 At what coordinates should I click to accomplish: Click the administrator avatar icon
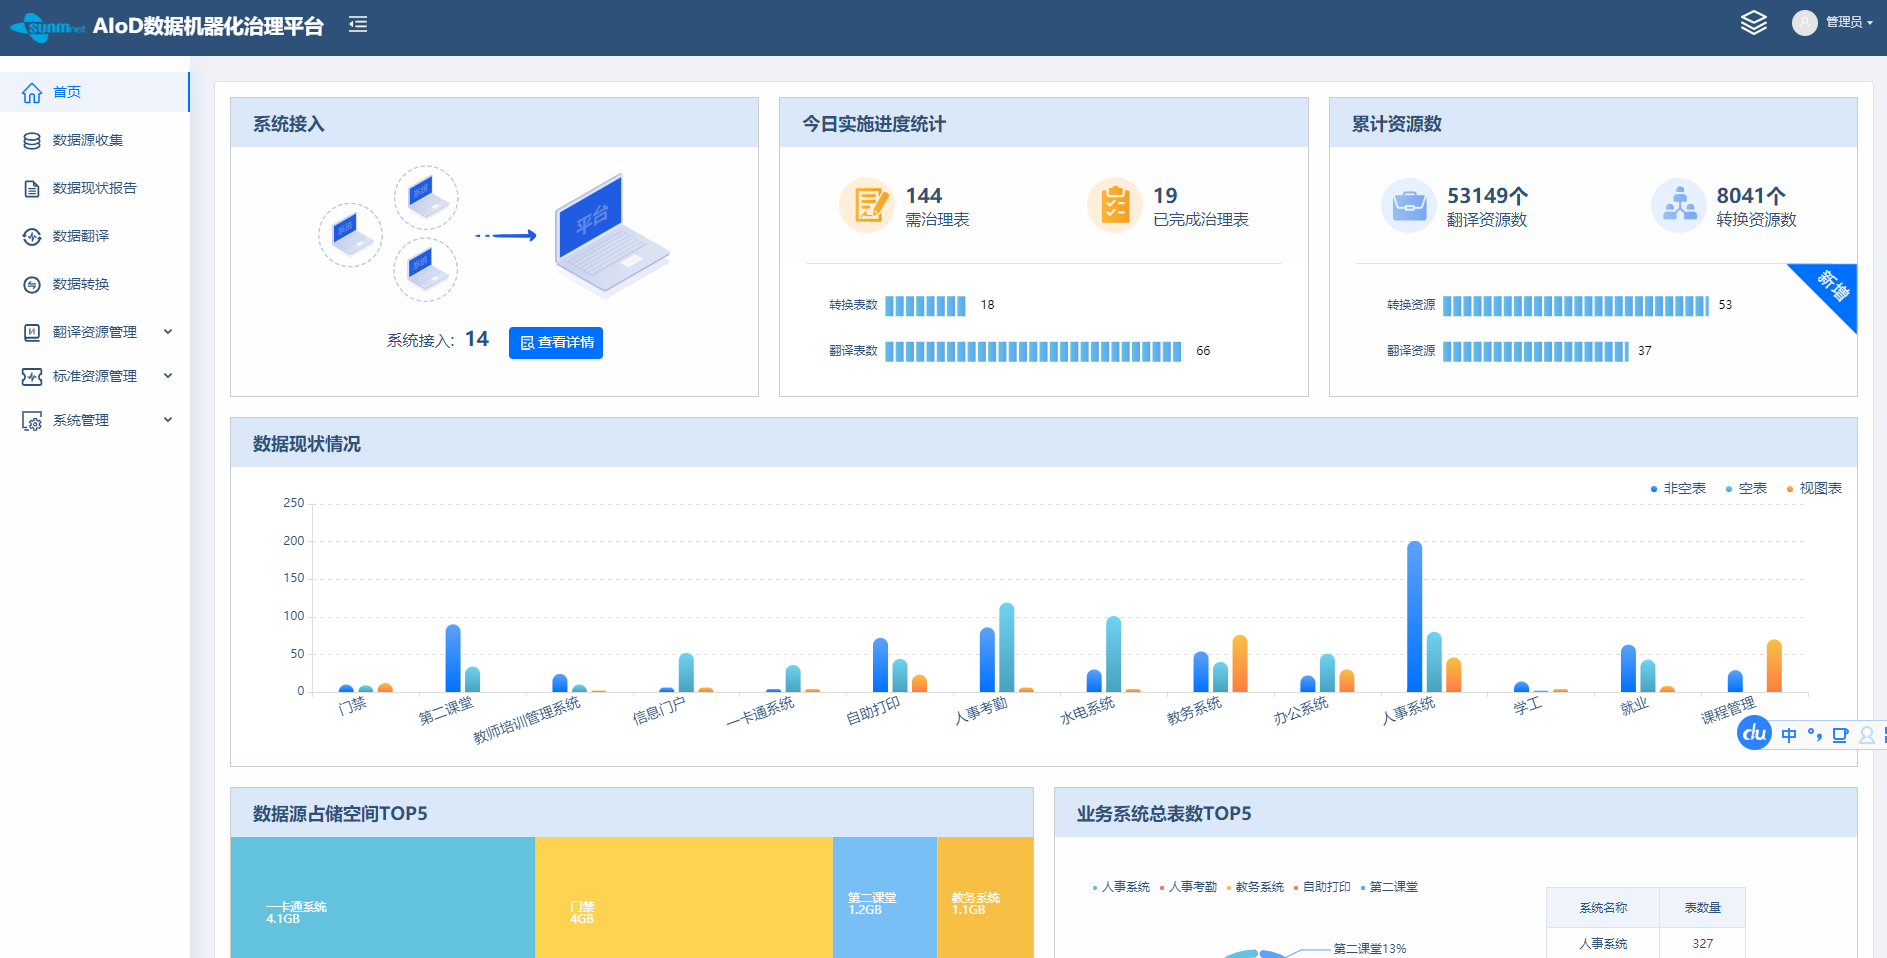(x=1804, y=23)
